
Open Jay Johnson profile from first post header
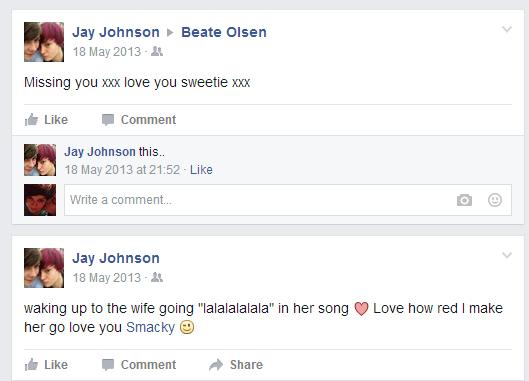[x=116, y=32]
